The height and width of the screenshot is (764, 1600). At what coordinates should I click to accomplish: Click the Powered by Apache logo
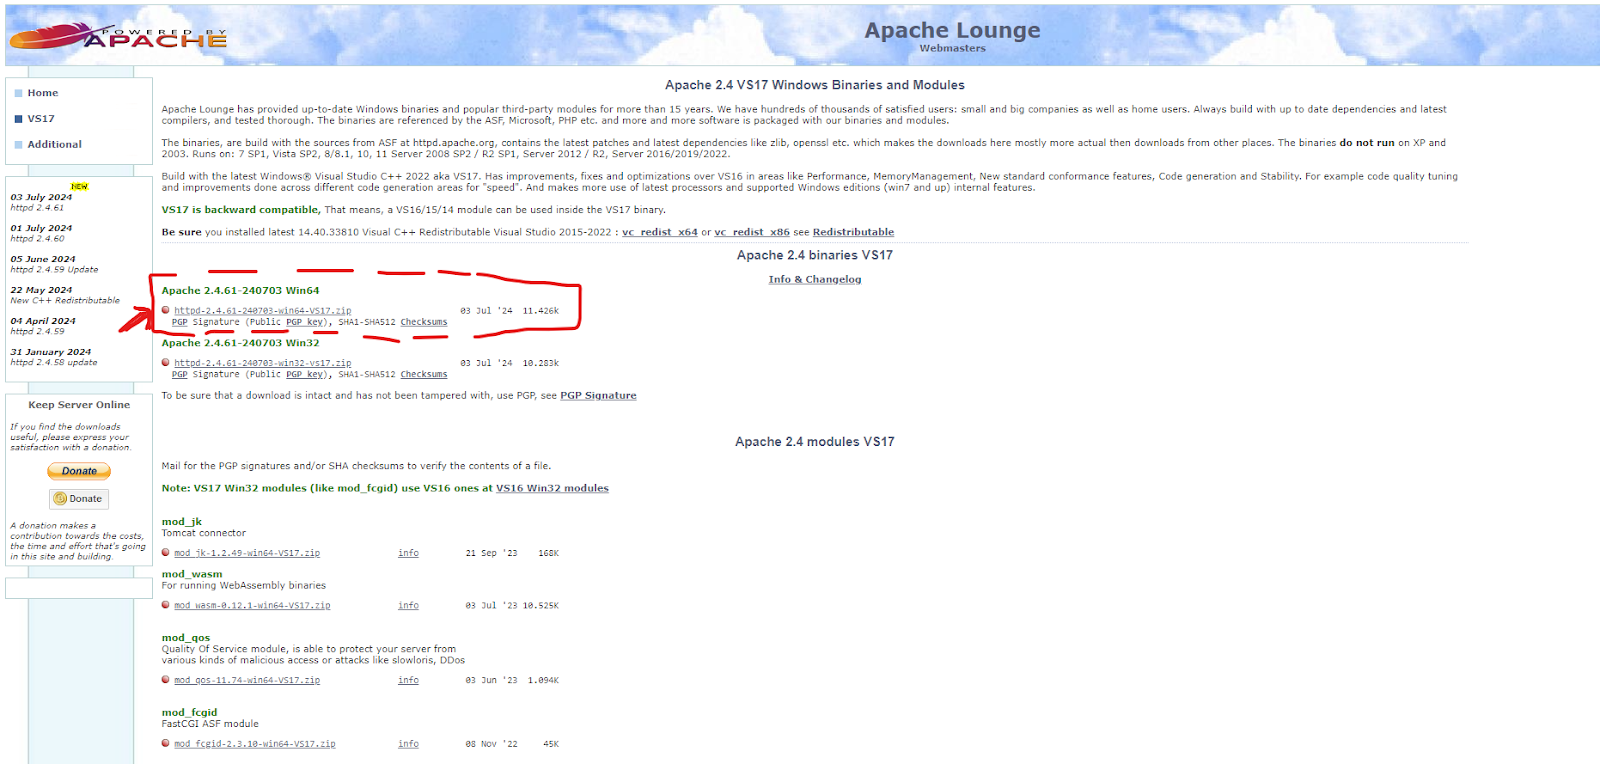pyautogui.click(x=118, y=37)
